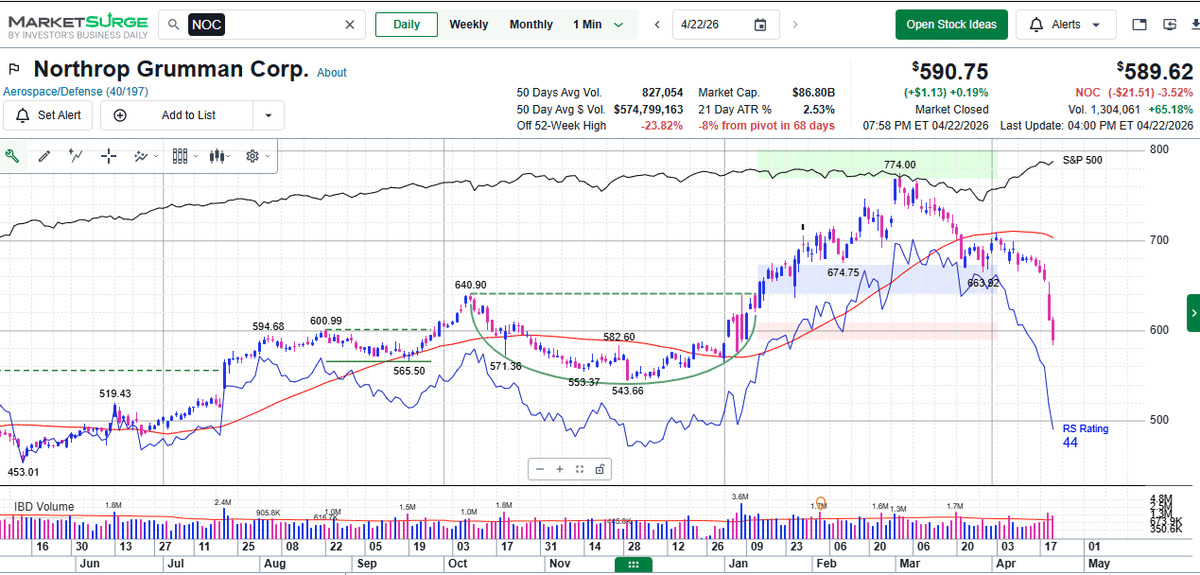The height and width of the screenshot is (575, 1200).
Task: Expand the Add to List arrow
Action: pyautogui.click(x=267, y=115)
